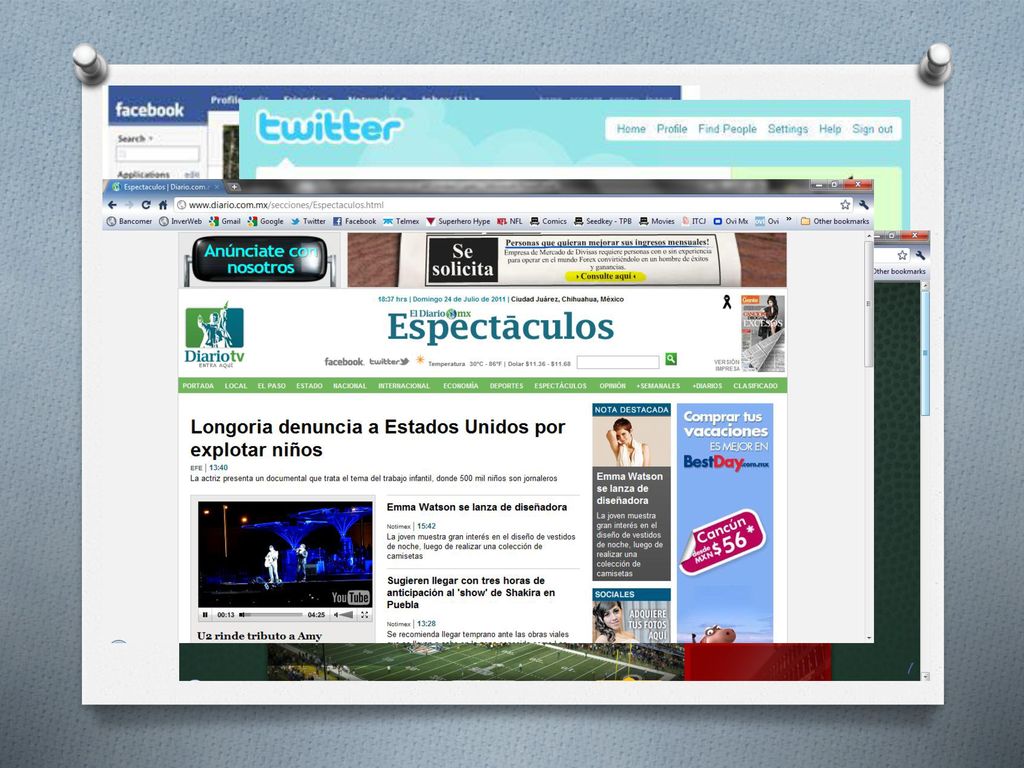This screenshot has height=768, width=1024.
Task: Open Twitter bookmark in bookmarks bar
Action: 308,221
